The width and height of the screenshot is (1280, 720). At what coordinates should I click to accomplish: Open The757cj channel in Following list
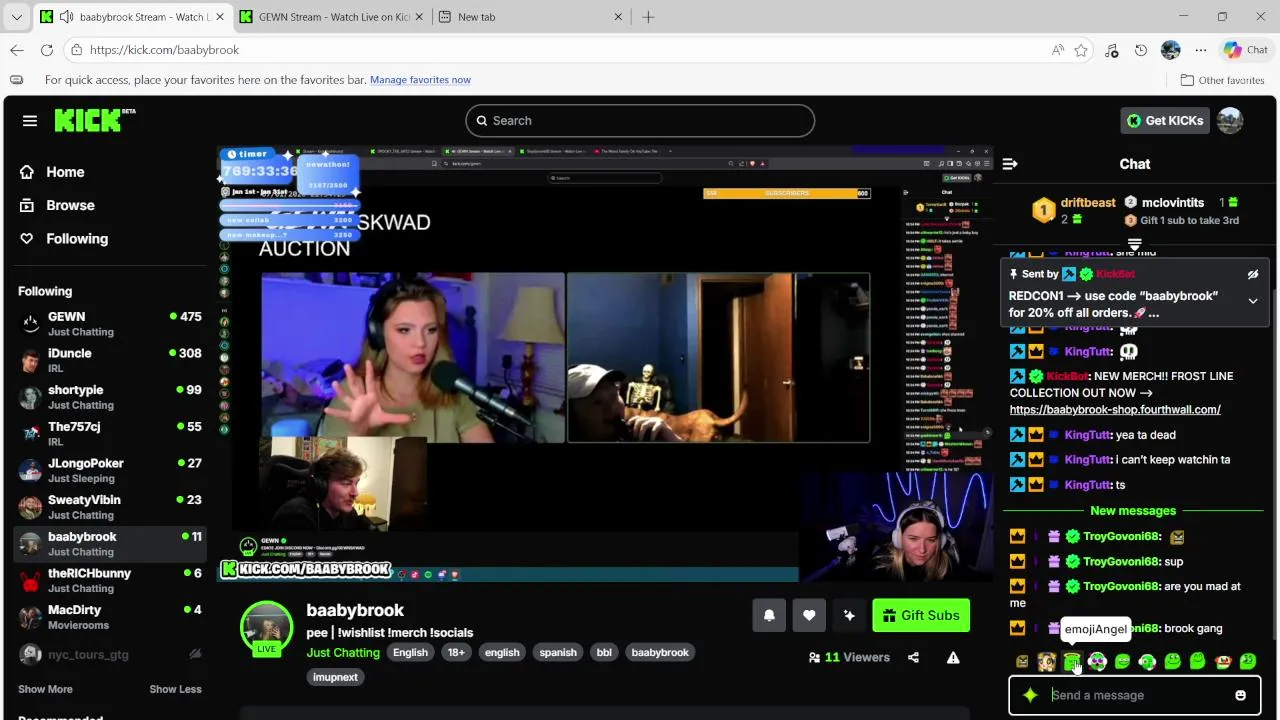coord(110,433)
